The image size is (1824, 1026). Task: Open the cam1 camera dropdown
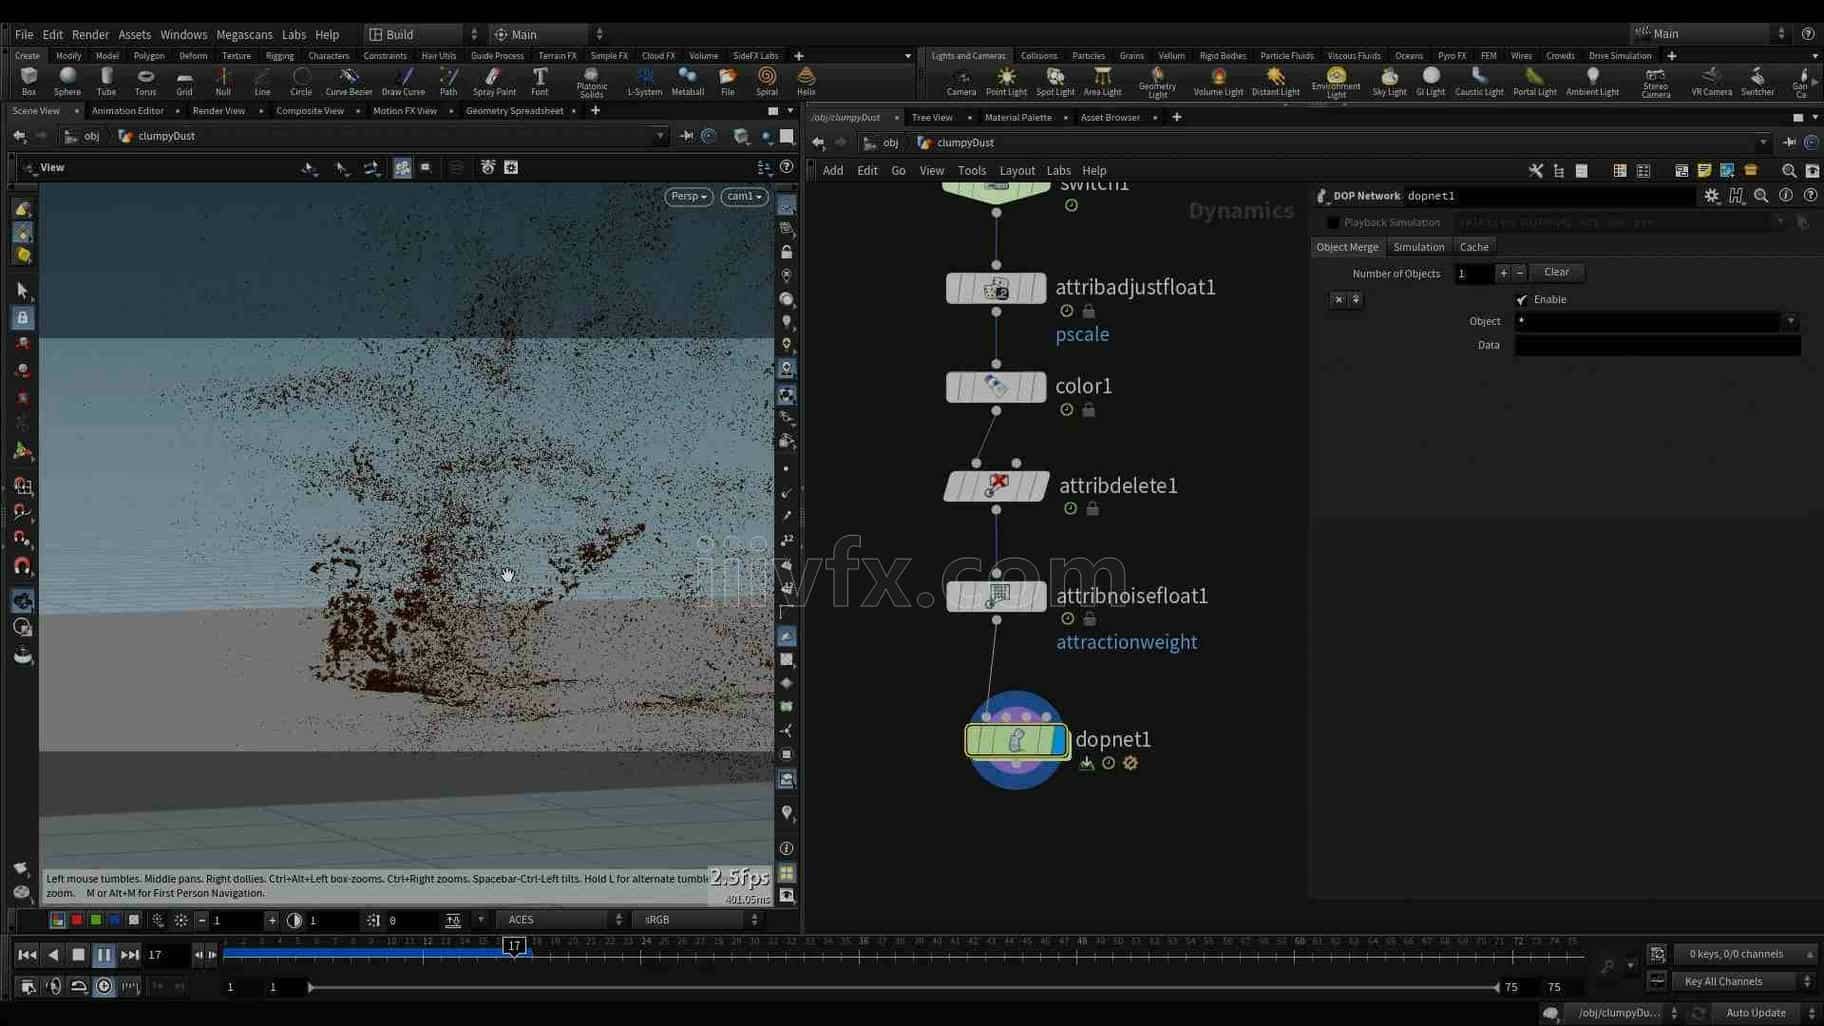click(x=745, y=197)
